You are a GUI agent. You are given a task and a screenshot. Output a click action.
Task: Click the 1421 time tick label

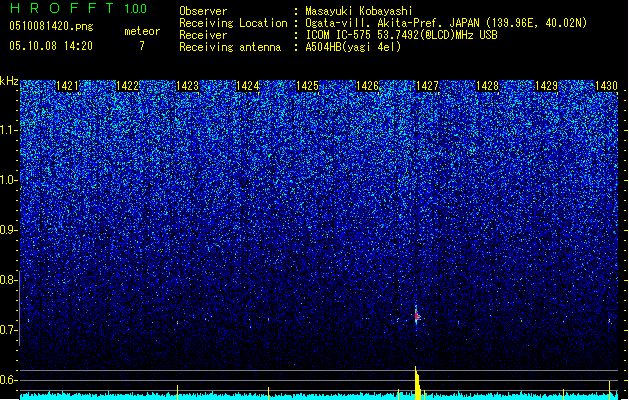67,86
